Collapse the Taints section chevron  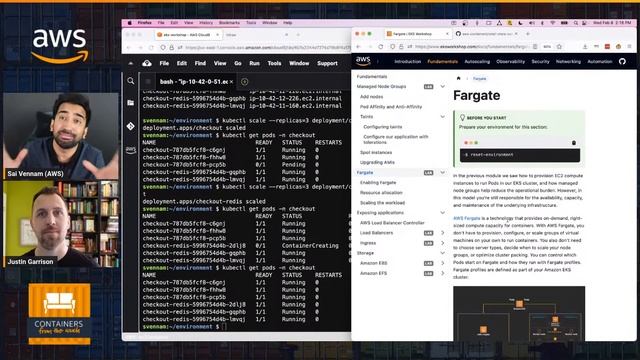pos(442,117)
